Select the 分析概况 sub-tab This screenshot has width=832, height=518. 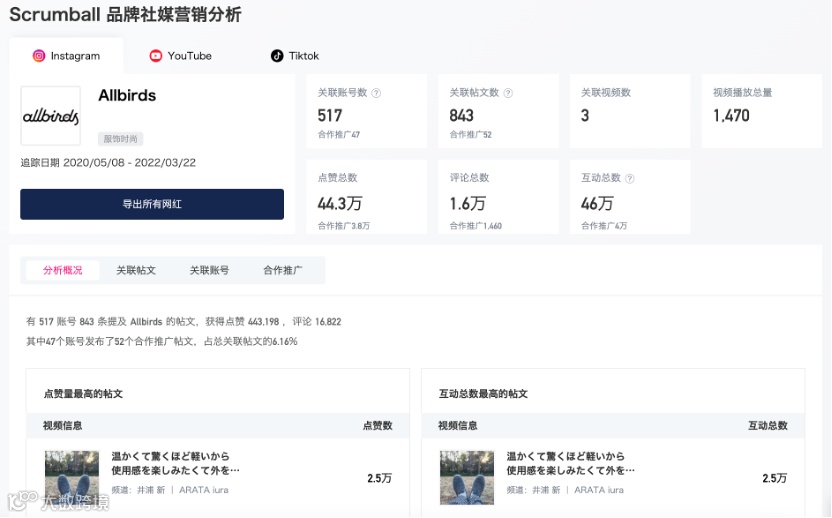[63, 270]
